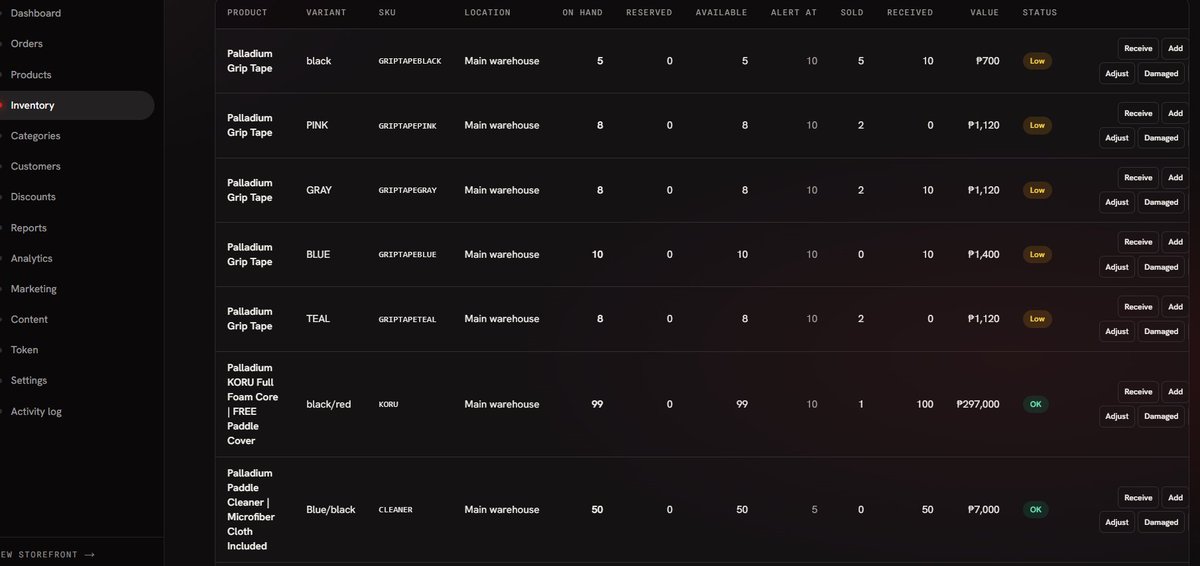Mark Damaged for CLEANER row
The height and width of the screenshot is (566, 1200).
click(x=1161, y=522)
